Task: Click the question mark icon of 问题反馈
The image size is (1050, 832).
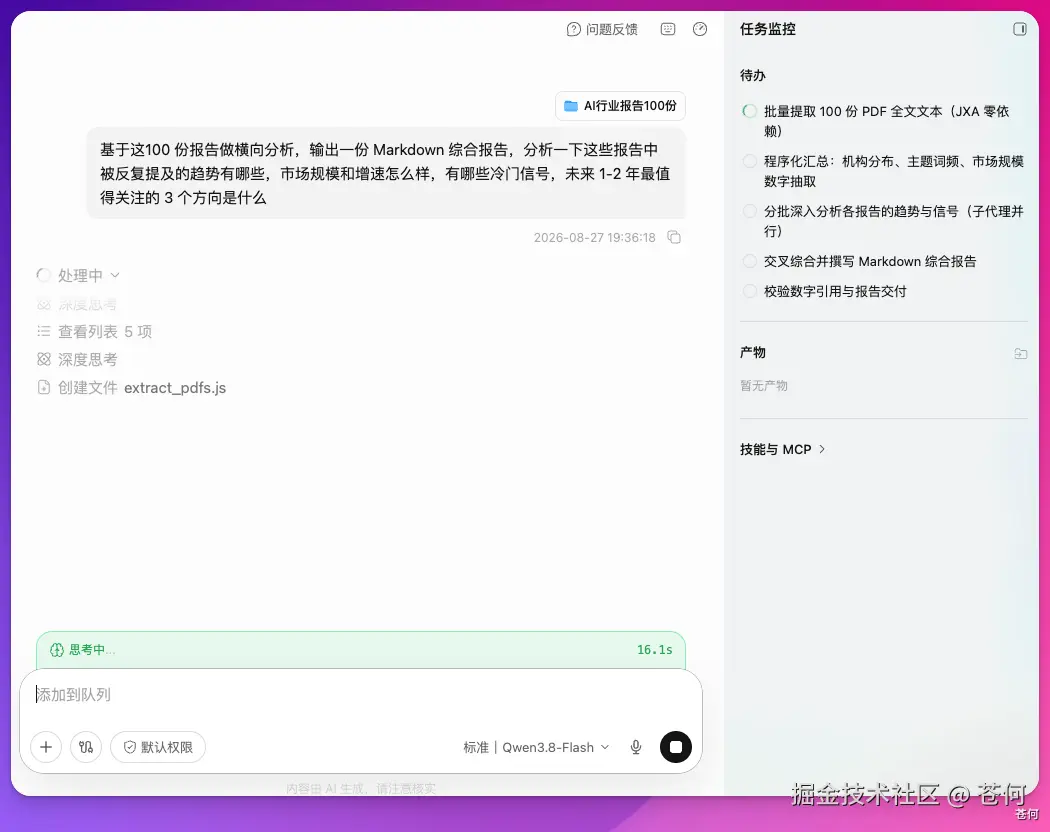Action: coord(573,29)
